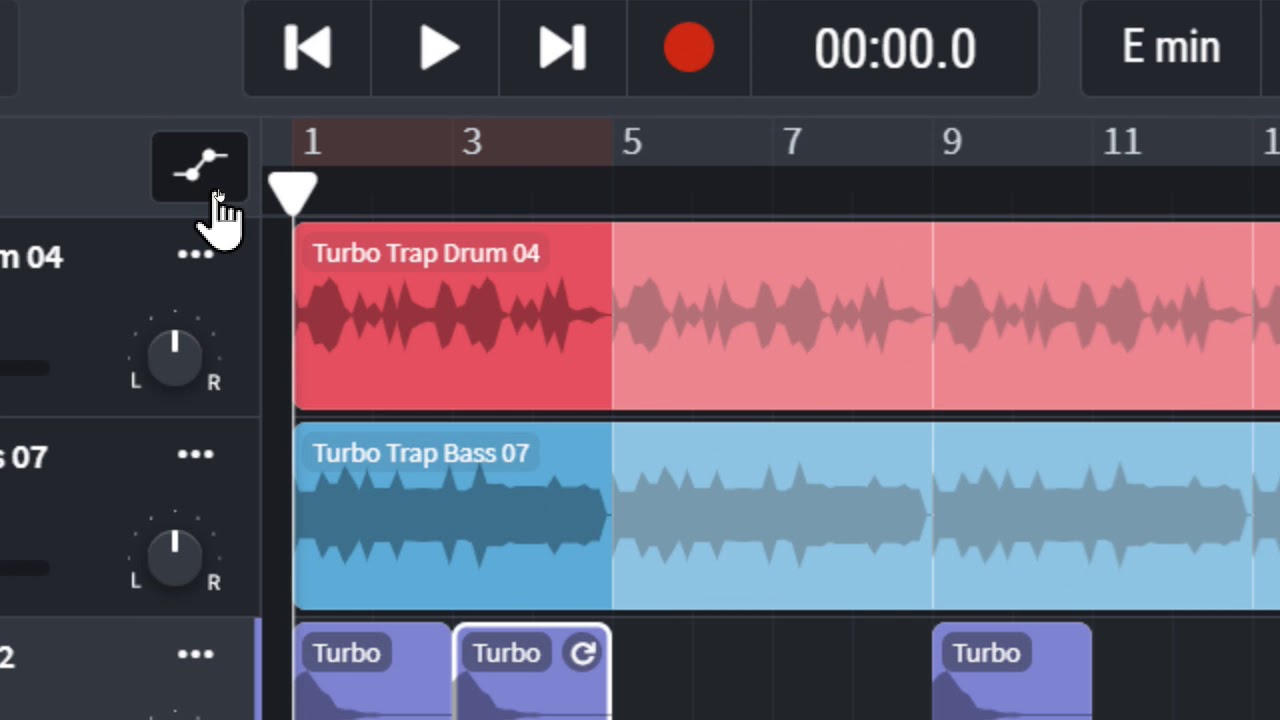Click bar 1 on the timeline ruler

pyautogui.click(x=312, y=142)
